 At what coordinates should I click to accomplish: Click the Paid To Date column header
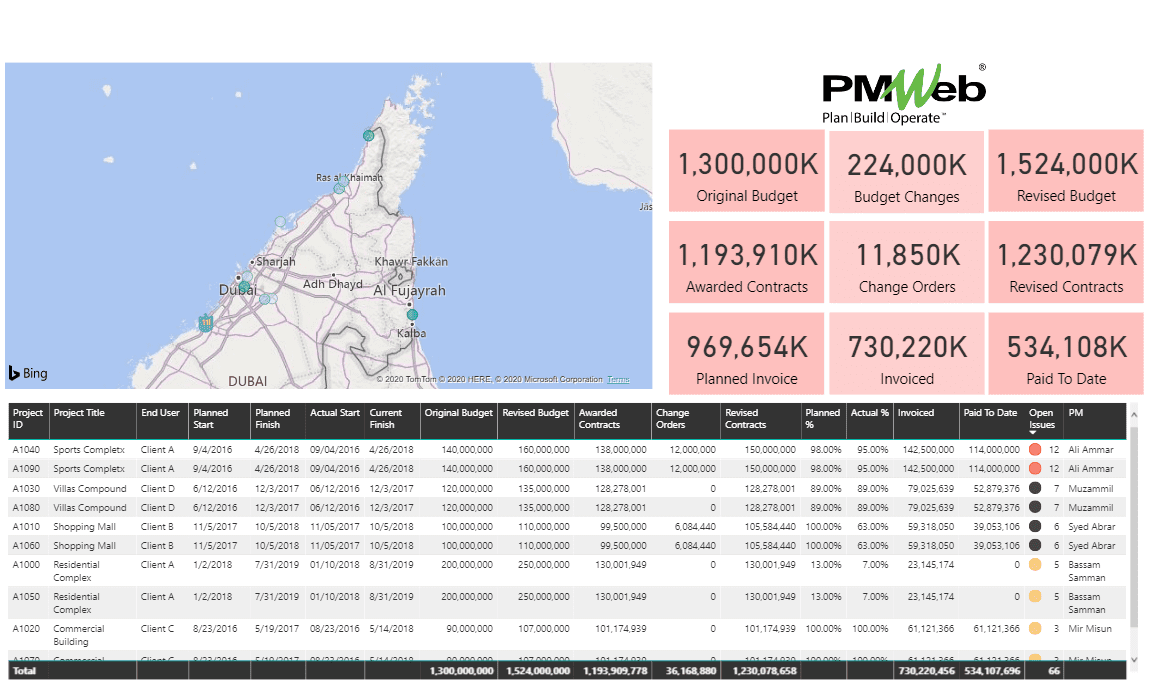(990, 412)
